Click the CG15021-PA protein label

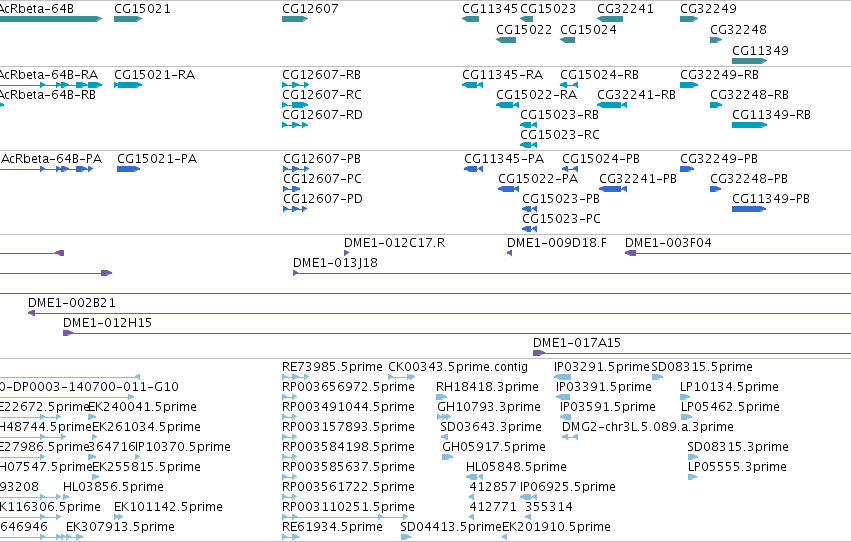(157, 158)
